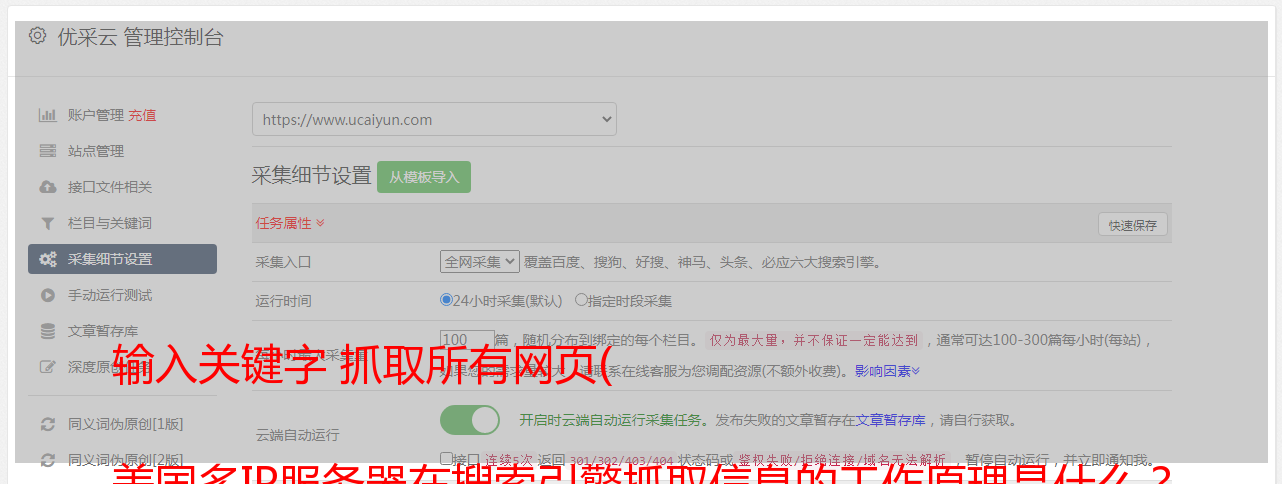Image resolution: width=1282 pixels, height=484 pixels.
Task: Collapse the 任务属性 section
Action: click(x=290, y=223)
